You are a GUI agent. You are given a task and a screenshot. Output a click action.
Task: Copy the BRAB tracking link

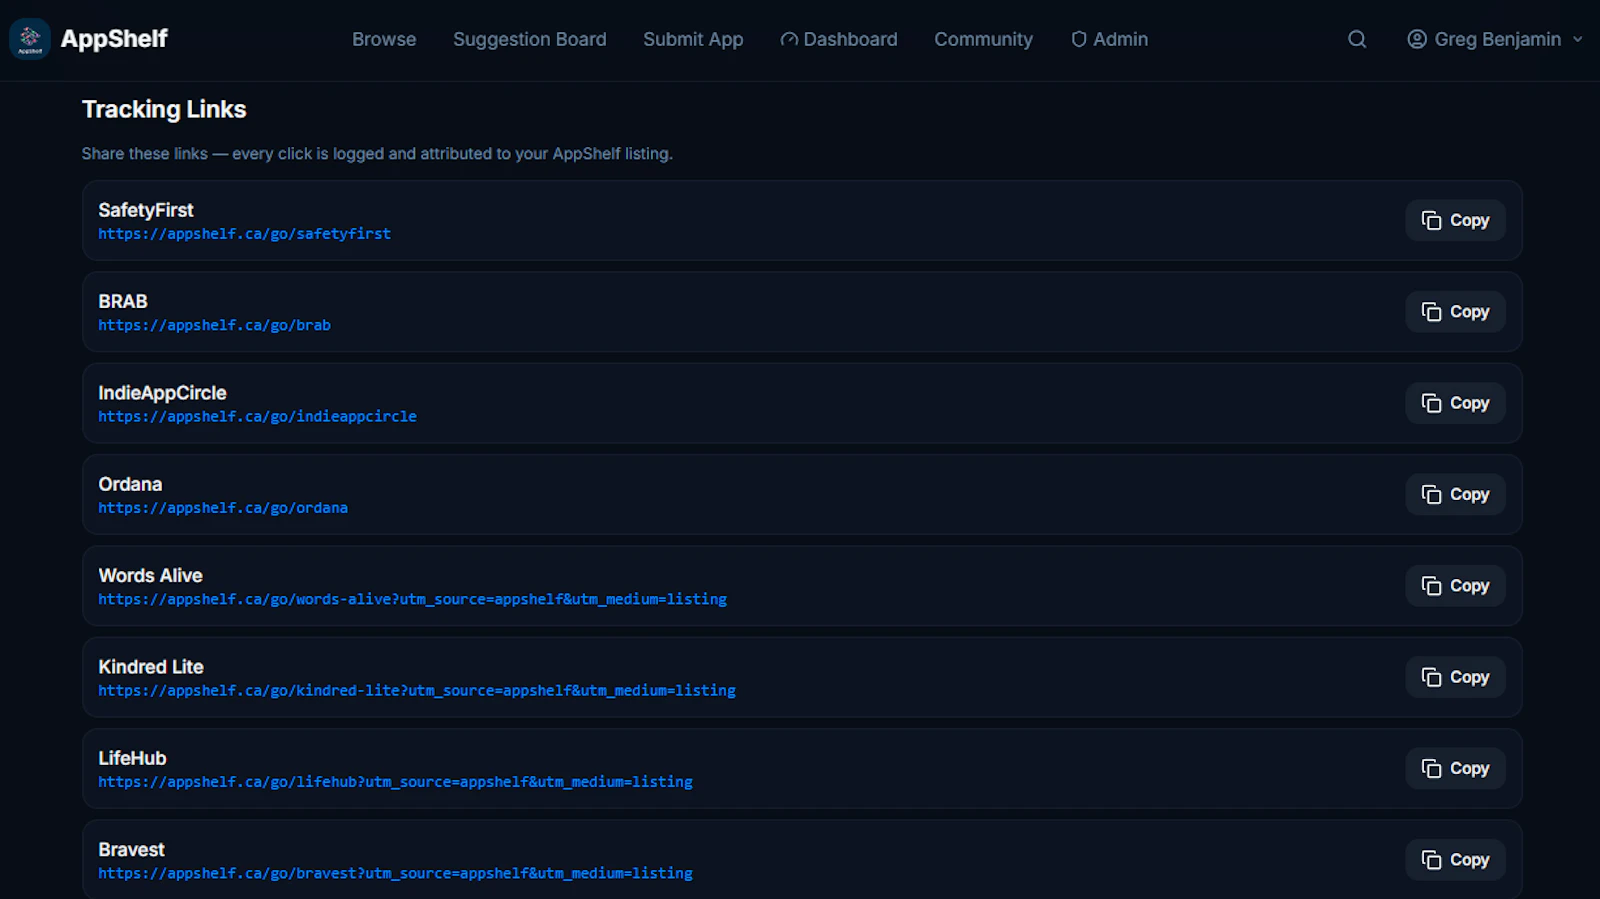tap(1455, 312)
